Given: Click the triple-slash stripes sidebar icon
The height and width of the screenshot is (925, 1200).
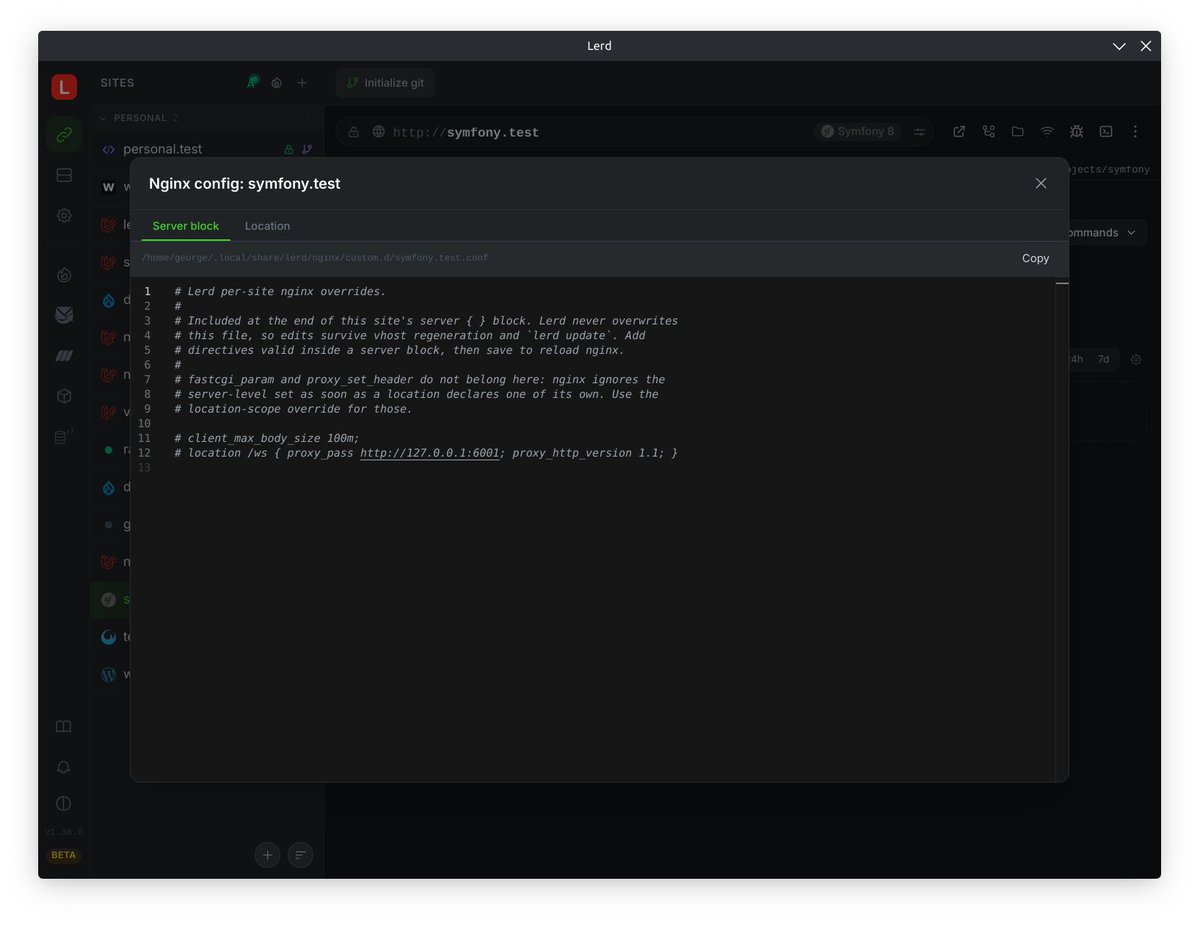Looking at the screenshot, I should (64, 356).
